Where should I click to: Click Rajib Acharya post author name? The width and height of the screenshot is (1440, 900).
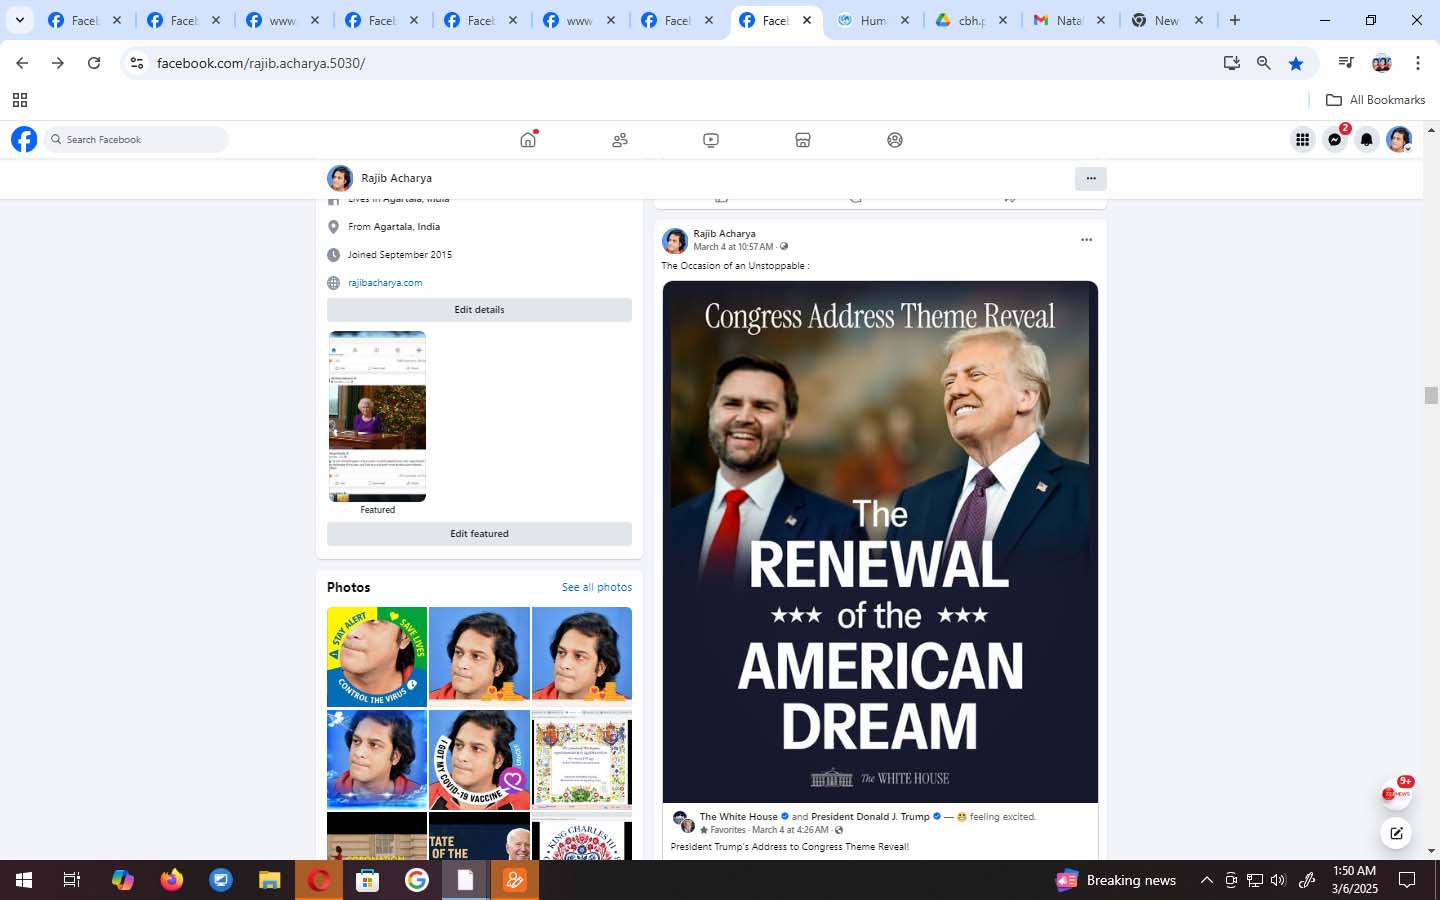[724, 234]
